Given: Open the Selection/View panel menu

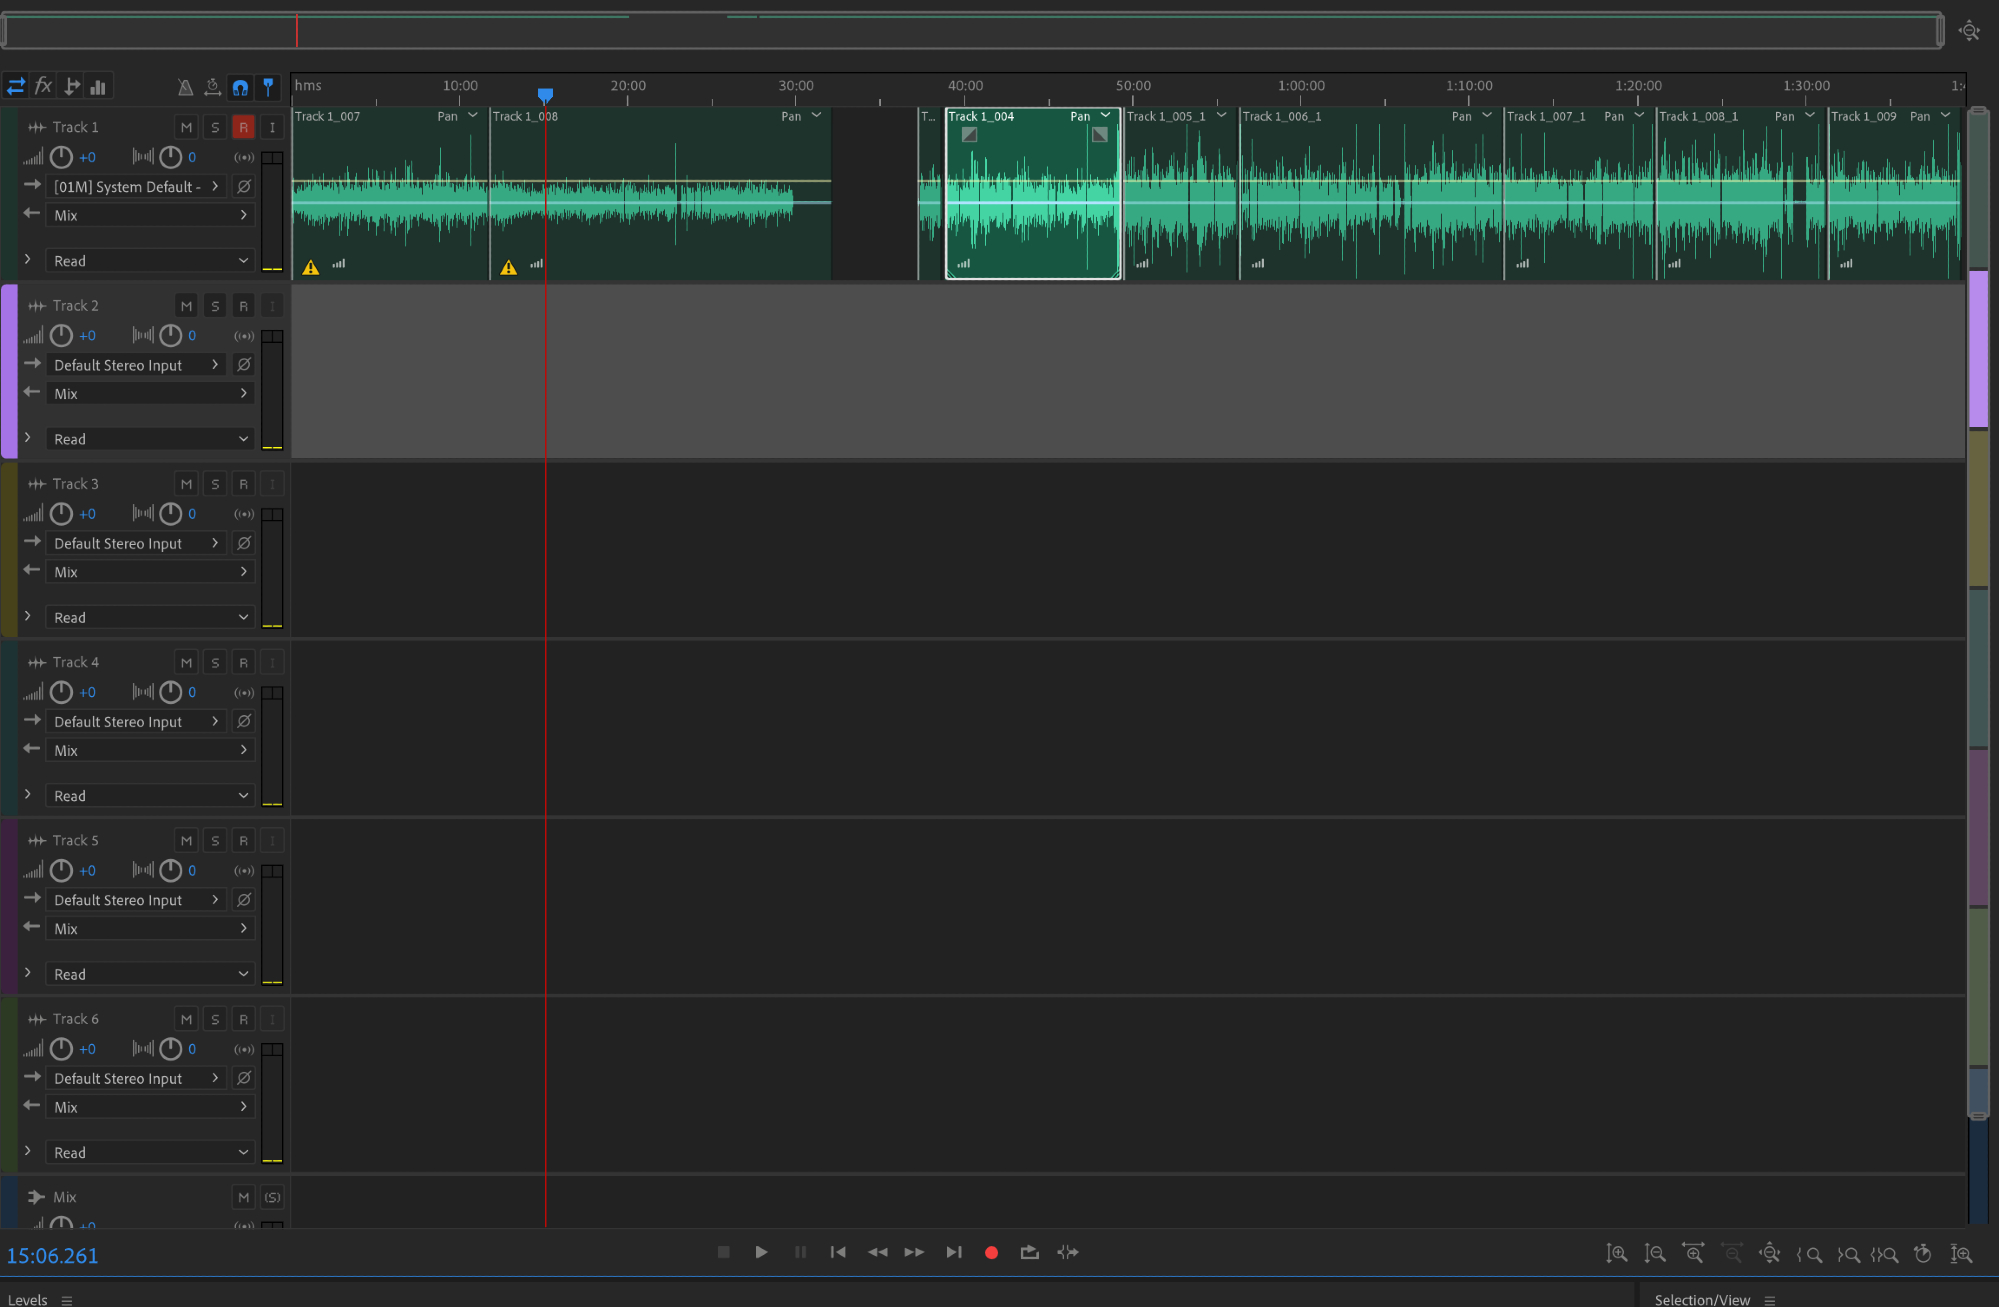Looking at the screenshot, I should [1770, 1300].
